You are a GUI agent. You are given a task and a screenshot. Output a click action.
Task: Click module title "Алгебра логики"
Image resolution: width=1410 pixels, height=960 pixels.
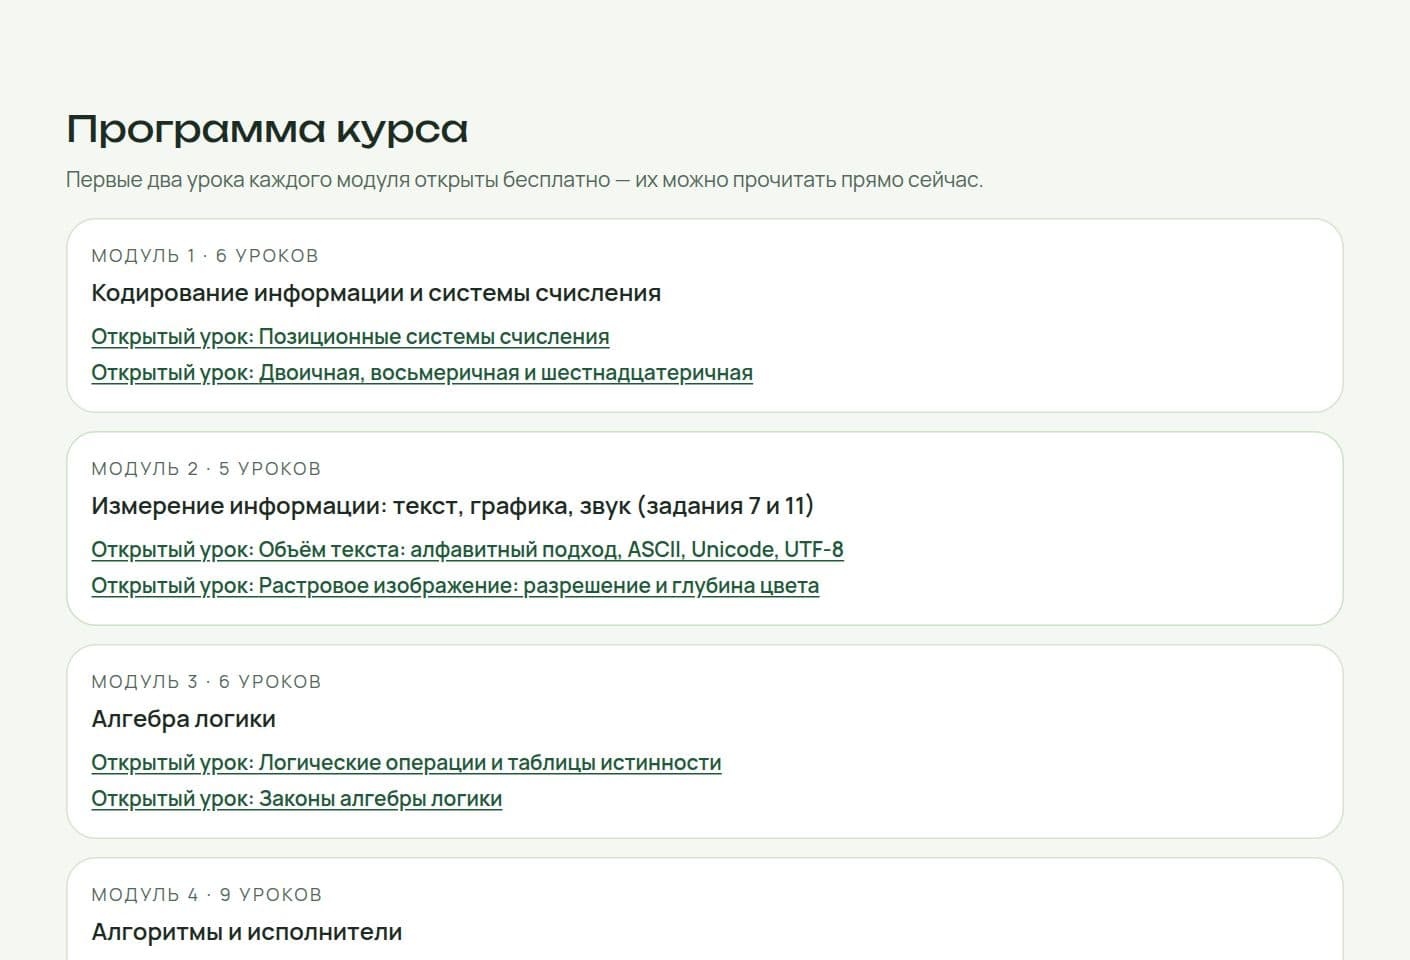coord(183,719)
